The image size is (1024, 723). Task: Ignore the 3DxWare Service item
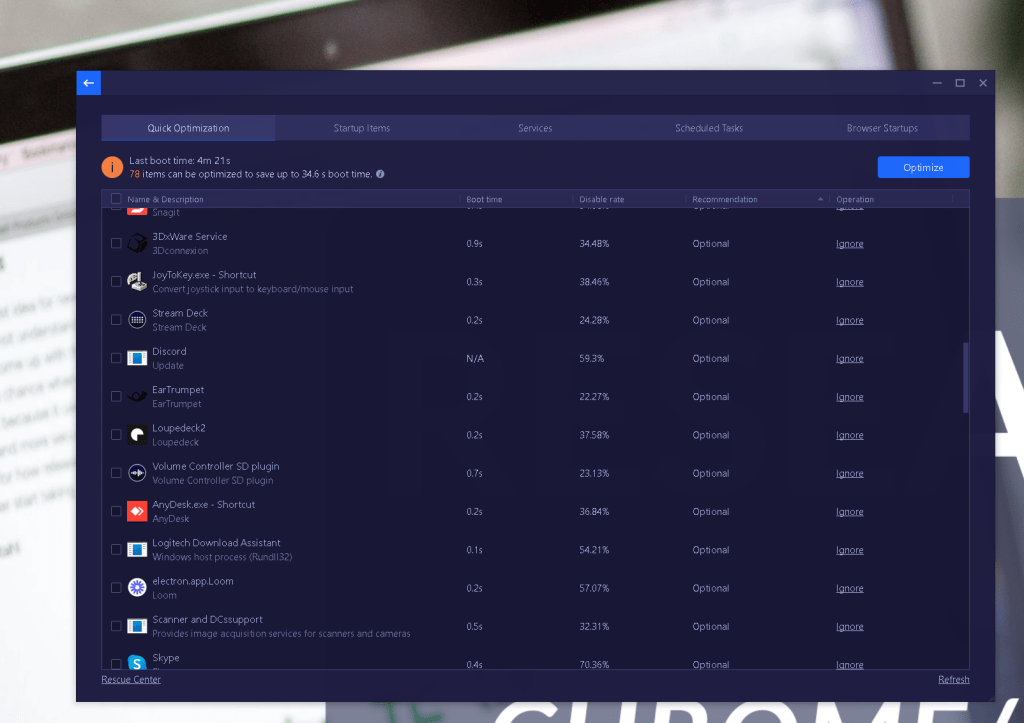click(850, 244)
